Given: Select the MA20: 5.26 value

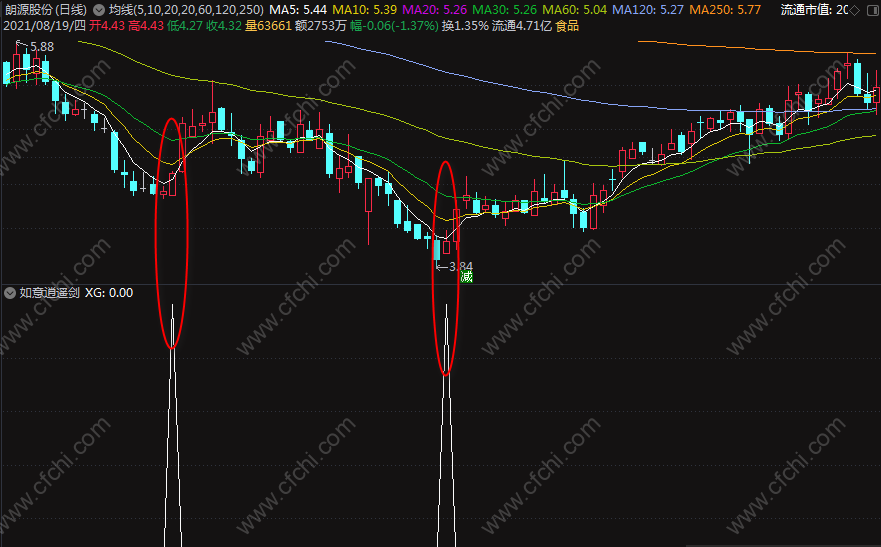Looking at the screenshot, I should 434,10.
